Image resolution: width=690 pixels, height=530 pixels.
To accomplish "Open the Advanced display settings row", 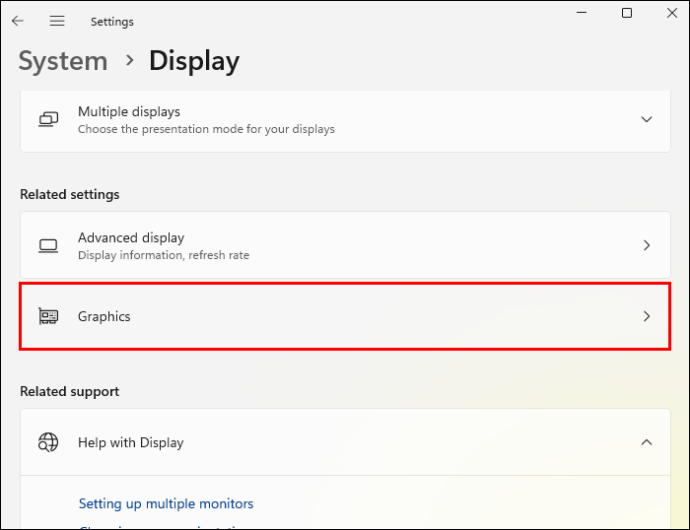I will coord(345,245).
